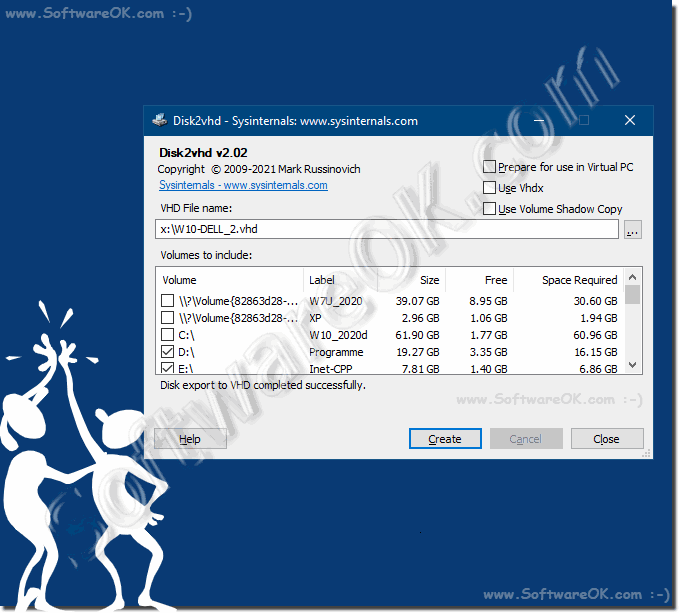679x613 pixels.
Task: Click the 39.07 GB size value
Action: [417, 301]
